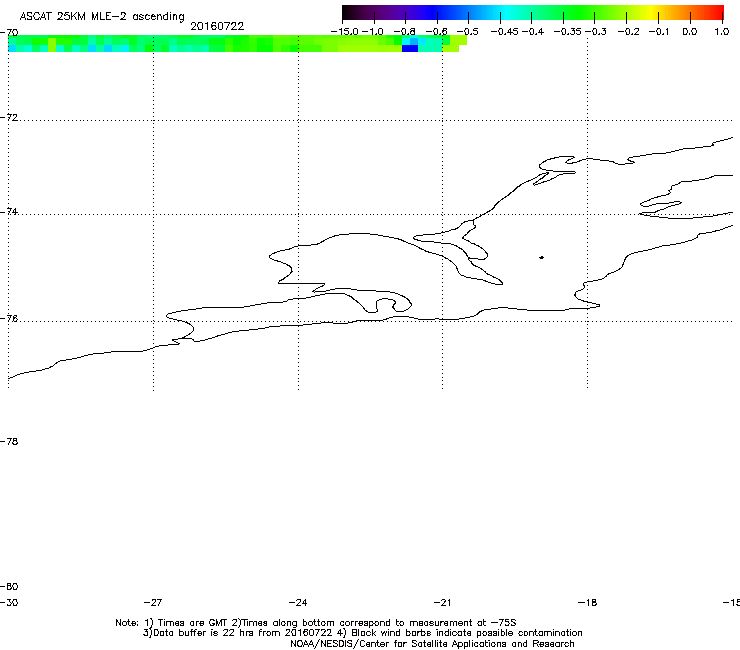Click the dark blue data cell in swath
The image size is (740, 650).
tap(410, 48)
